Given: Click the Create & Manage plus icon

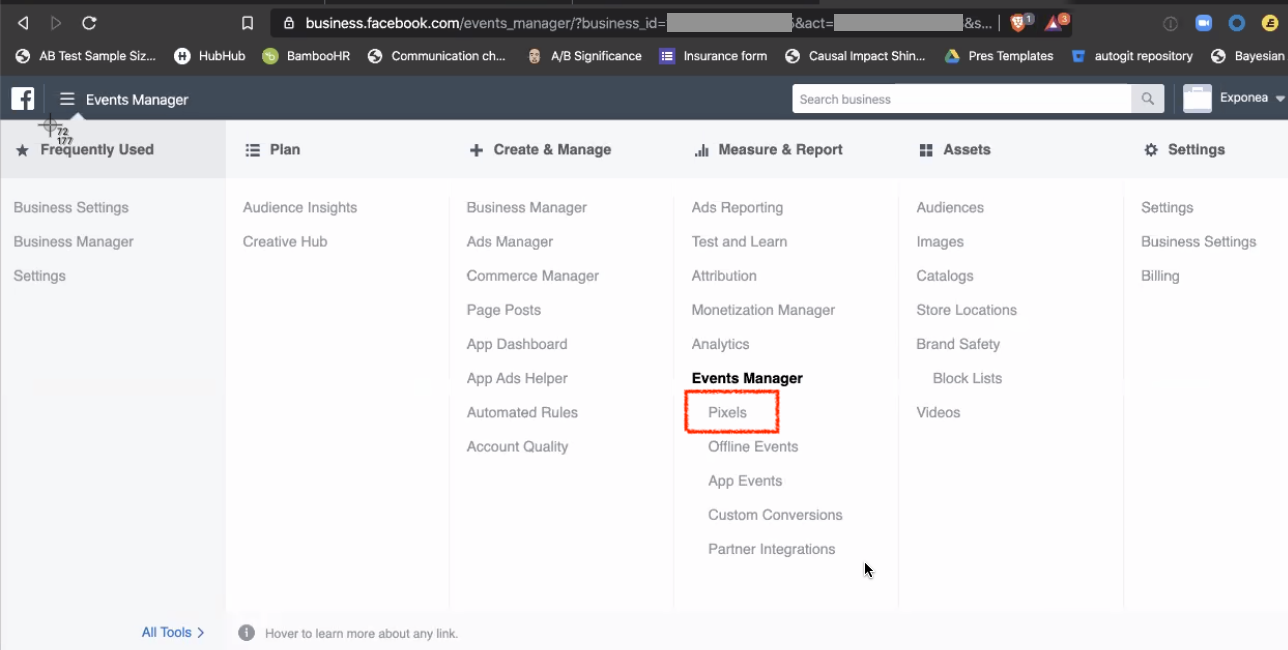Looking at the screenshot, I should click(476, 150).
